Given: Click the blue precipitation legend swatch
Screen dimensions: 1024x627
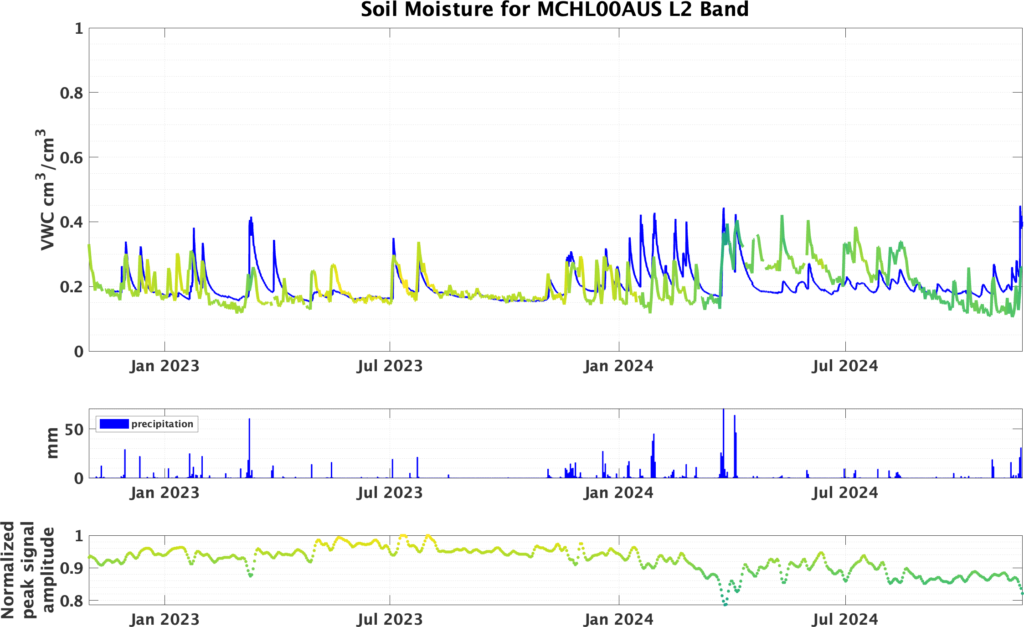Looking at the screenshot, I should point(114,424).
